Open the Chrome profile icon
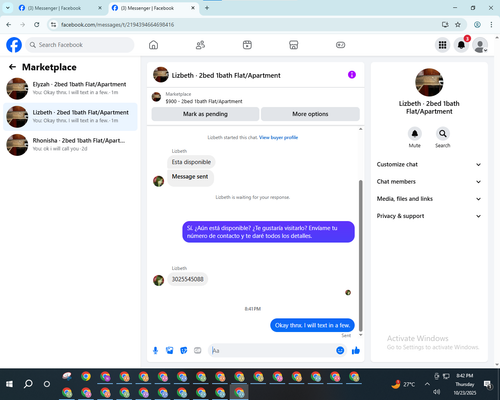 [x=477, y=25]
